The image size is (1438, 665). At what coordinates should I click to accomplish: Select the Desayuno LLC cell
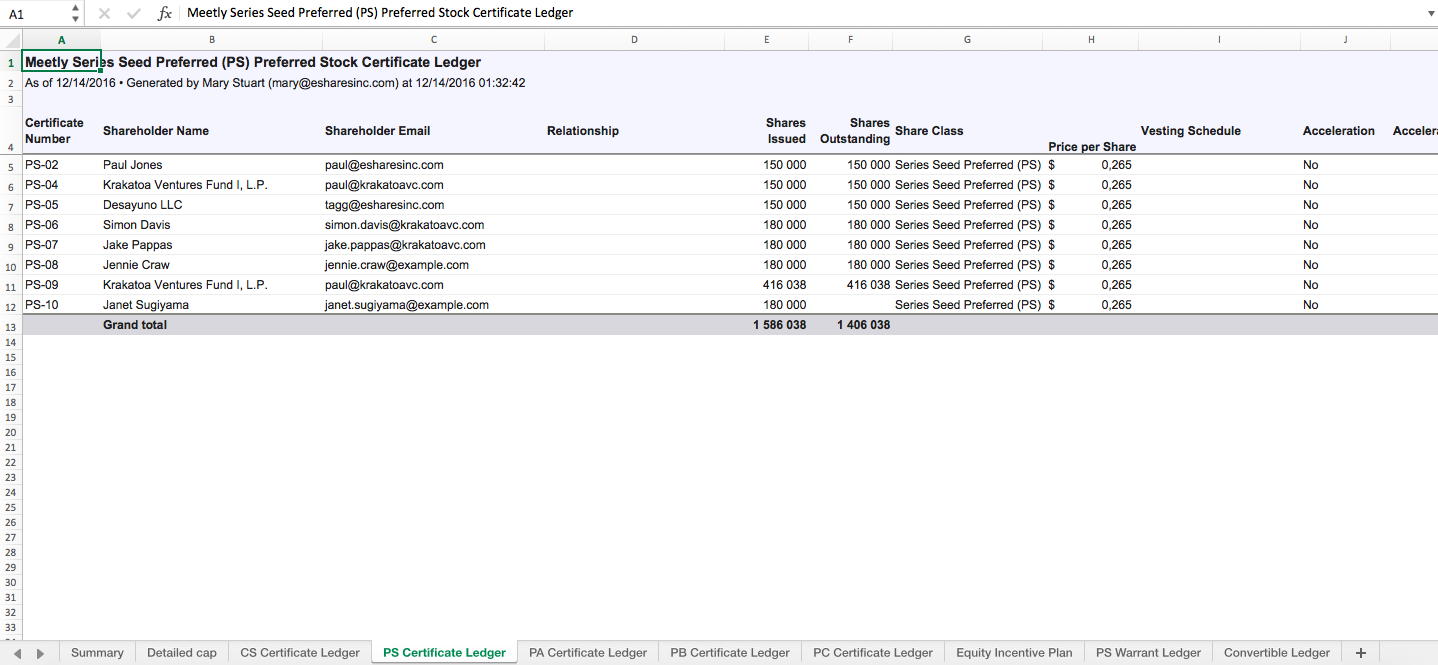(x=212, y=205)
